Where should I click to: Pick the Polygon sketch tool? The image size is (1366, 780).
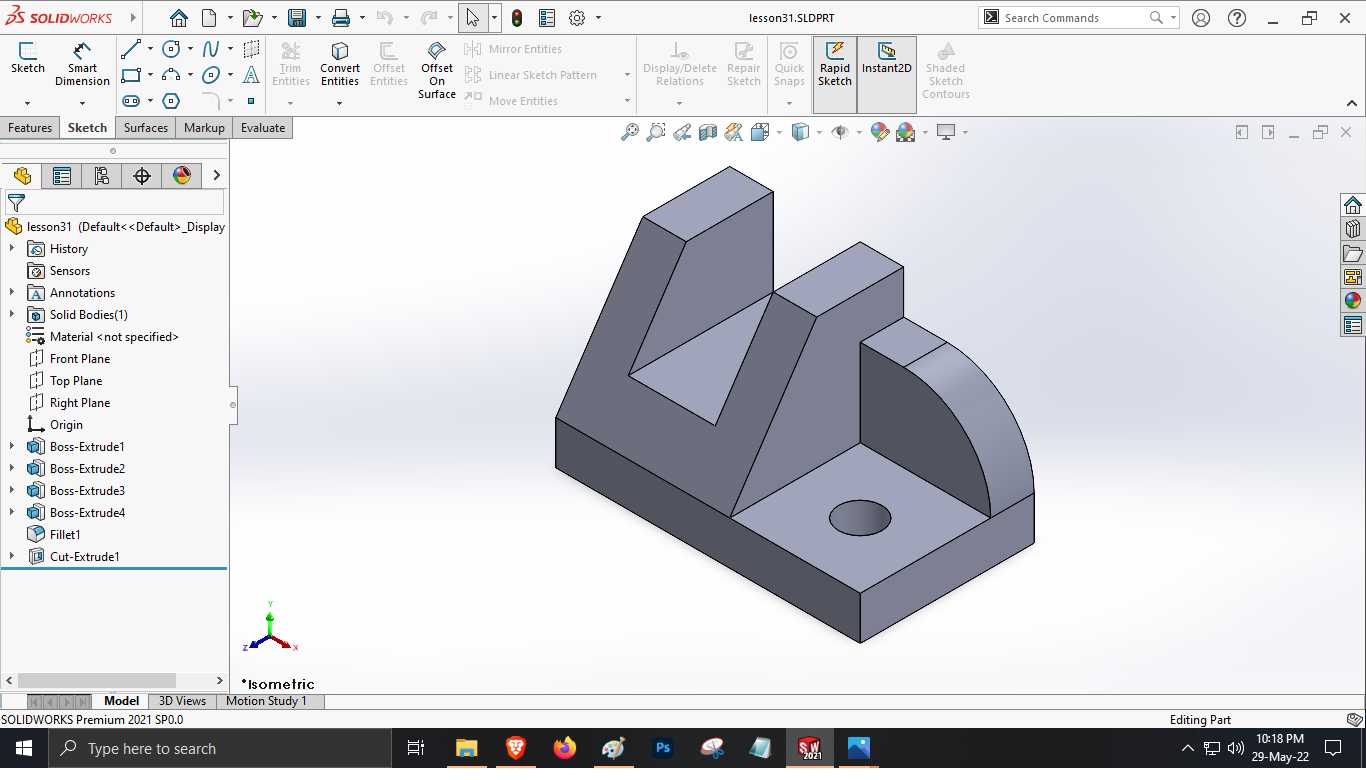coord(171,101)
